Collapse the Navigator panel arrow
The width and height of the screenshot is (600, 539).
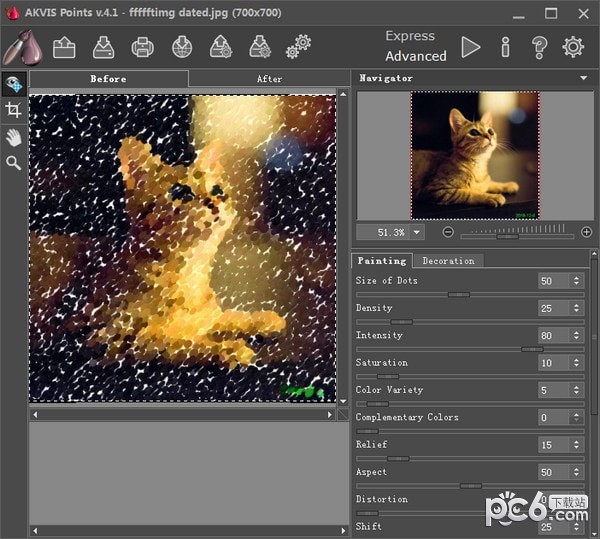click(x=583, y=77)
